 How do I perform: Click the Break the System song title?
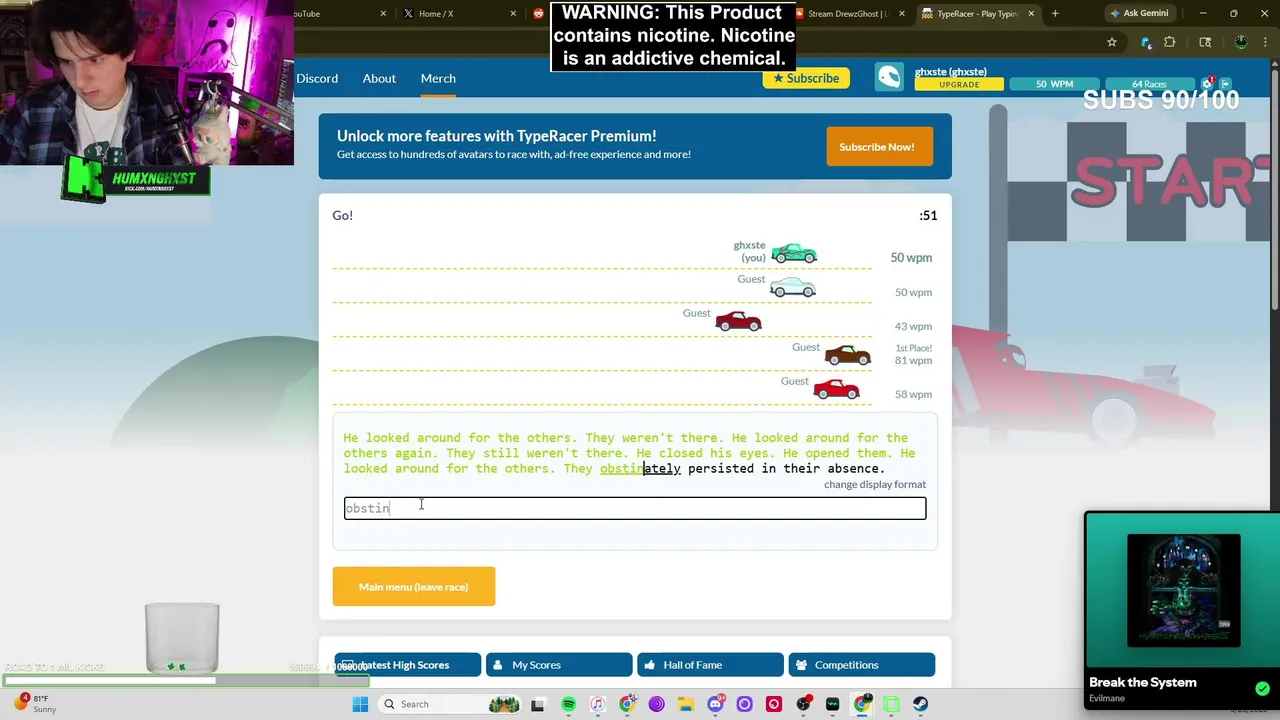[x=1143, y=682]
